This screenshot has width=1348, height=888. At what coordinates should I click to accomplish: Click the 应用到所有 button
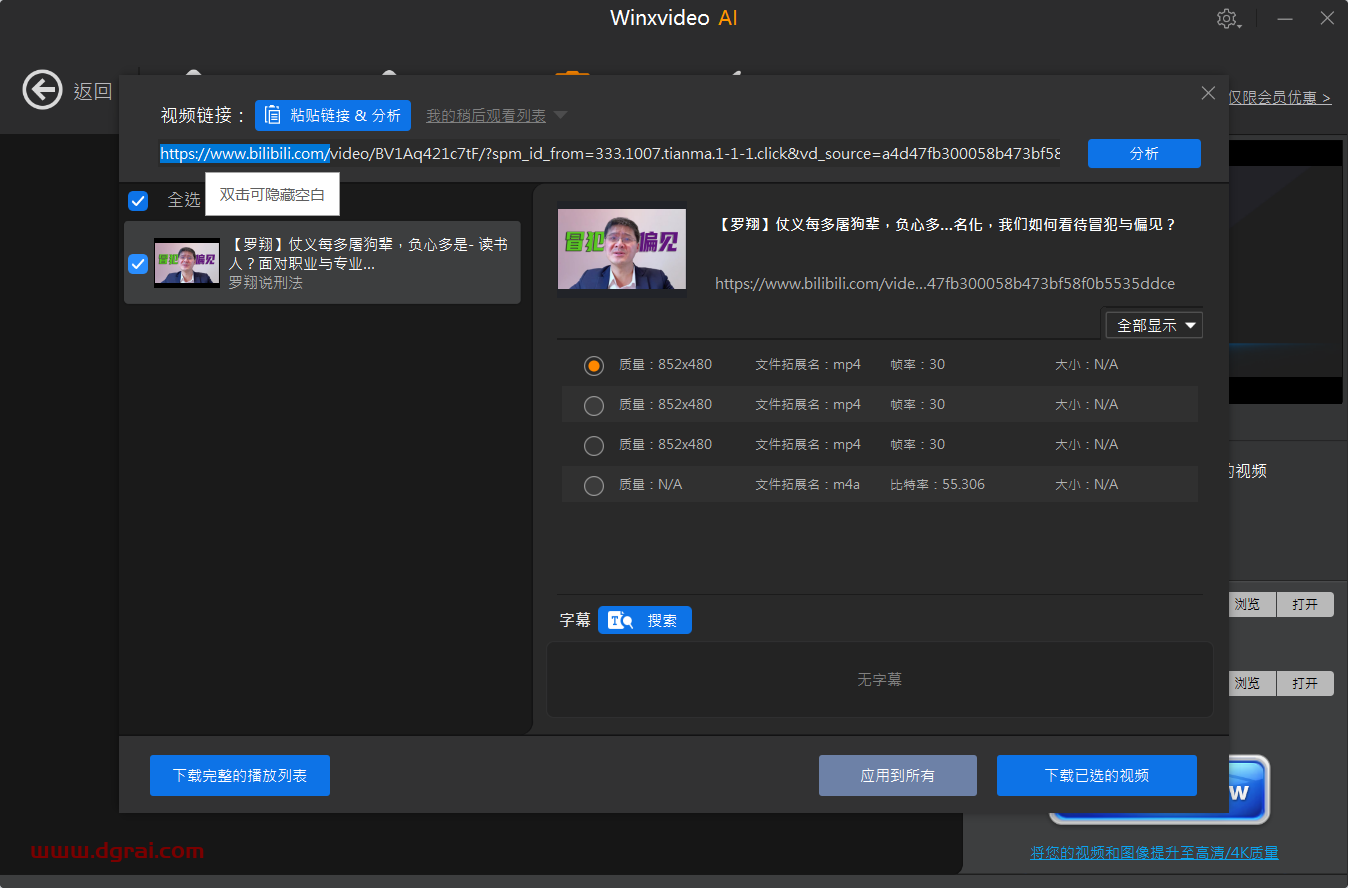pos(898,775)
